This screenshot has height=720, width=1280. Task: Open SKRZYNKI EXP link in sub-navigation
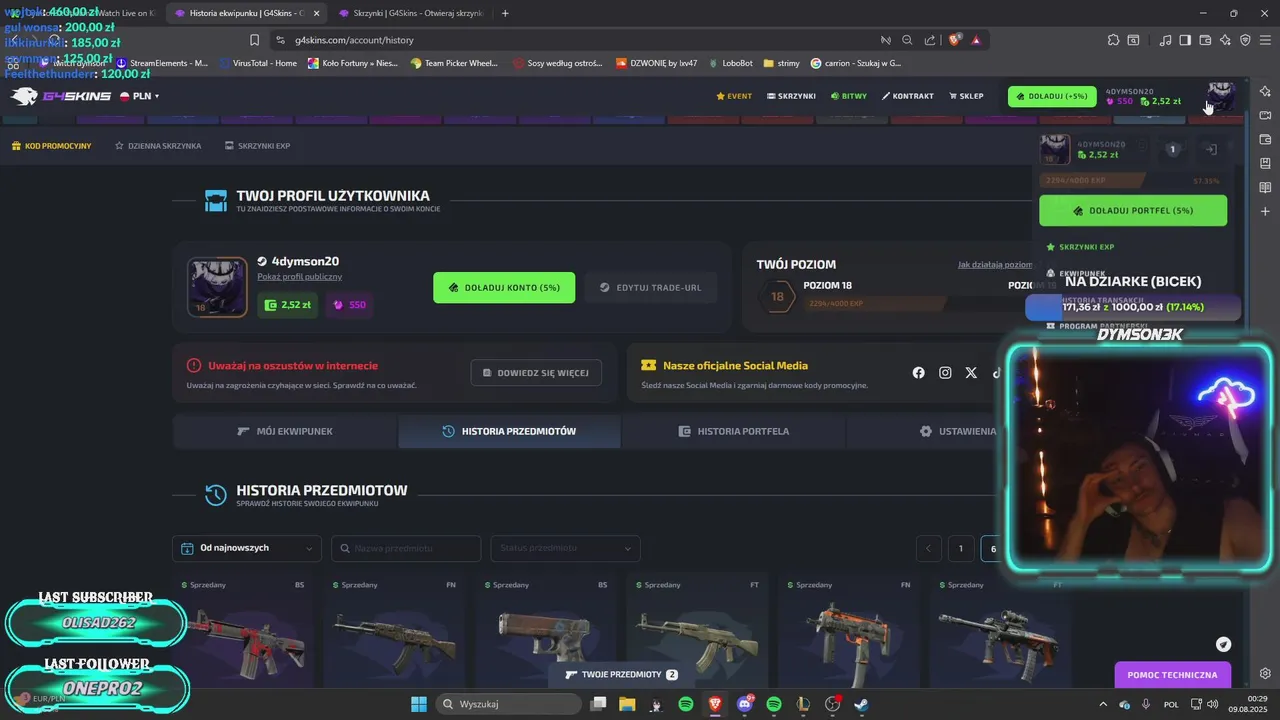coord(257,146)
